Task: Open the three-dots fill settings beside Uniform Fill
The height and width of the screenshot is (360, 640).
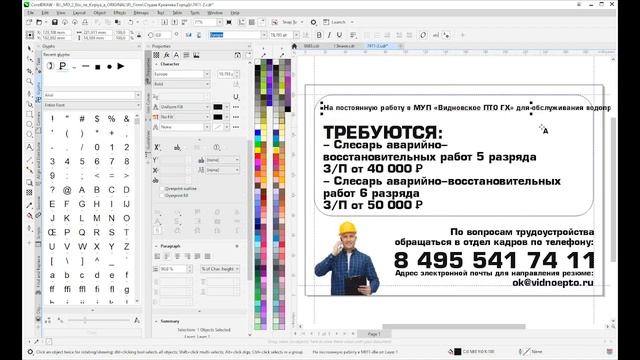Action: tap(236, 107)
